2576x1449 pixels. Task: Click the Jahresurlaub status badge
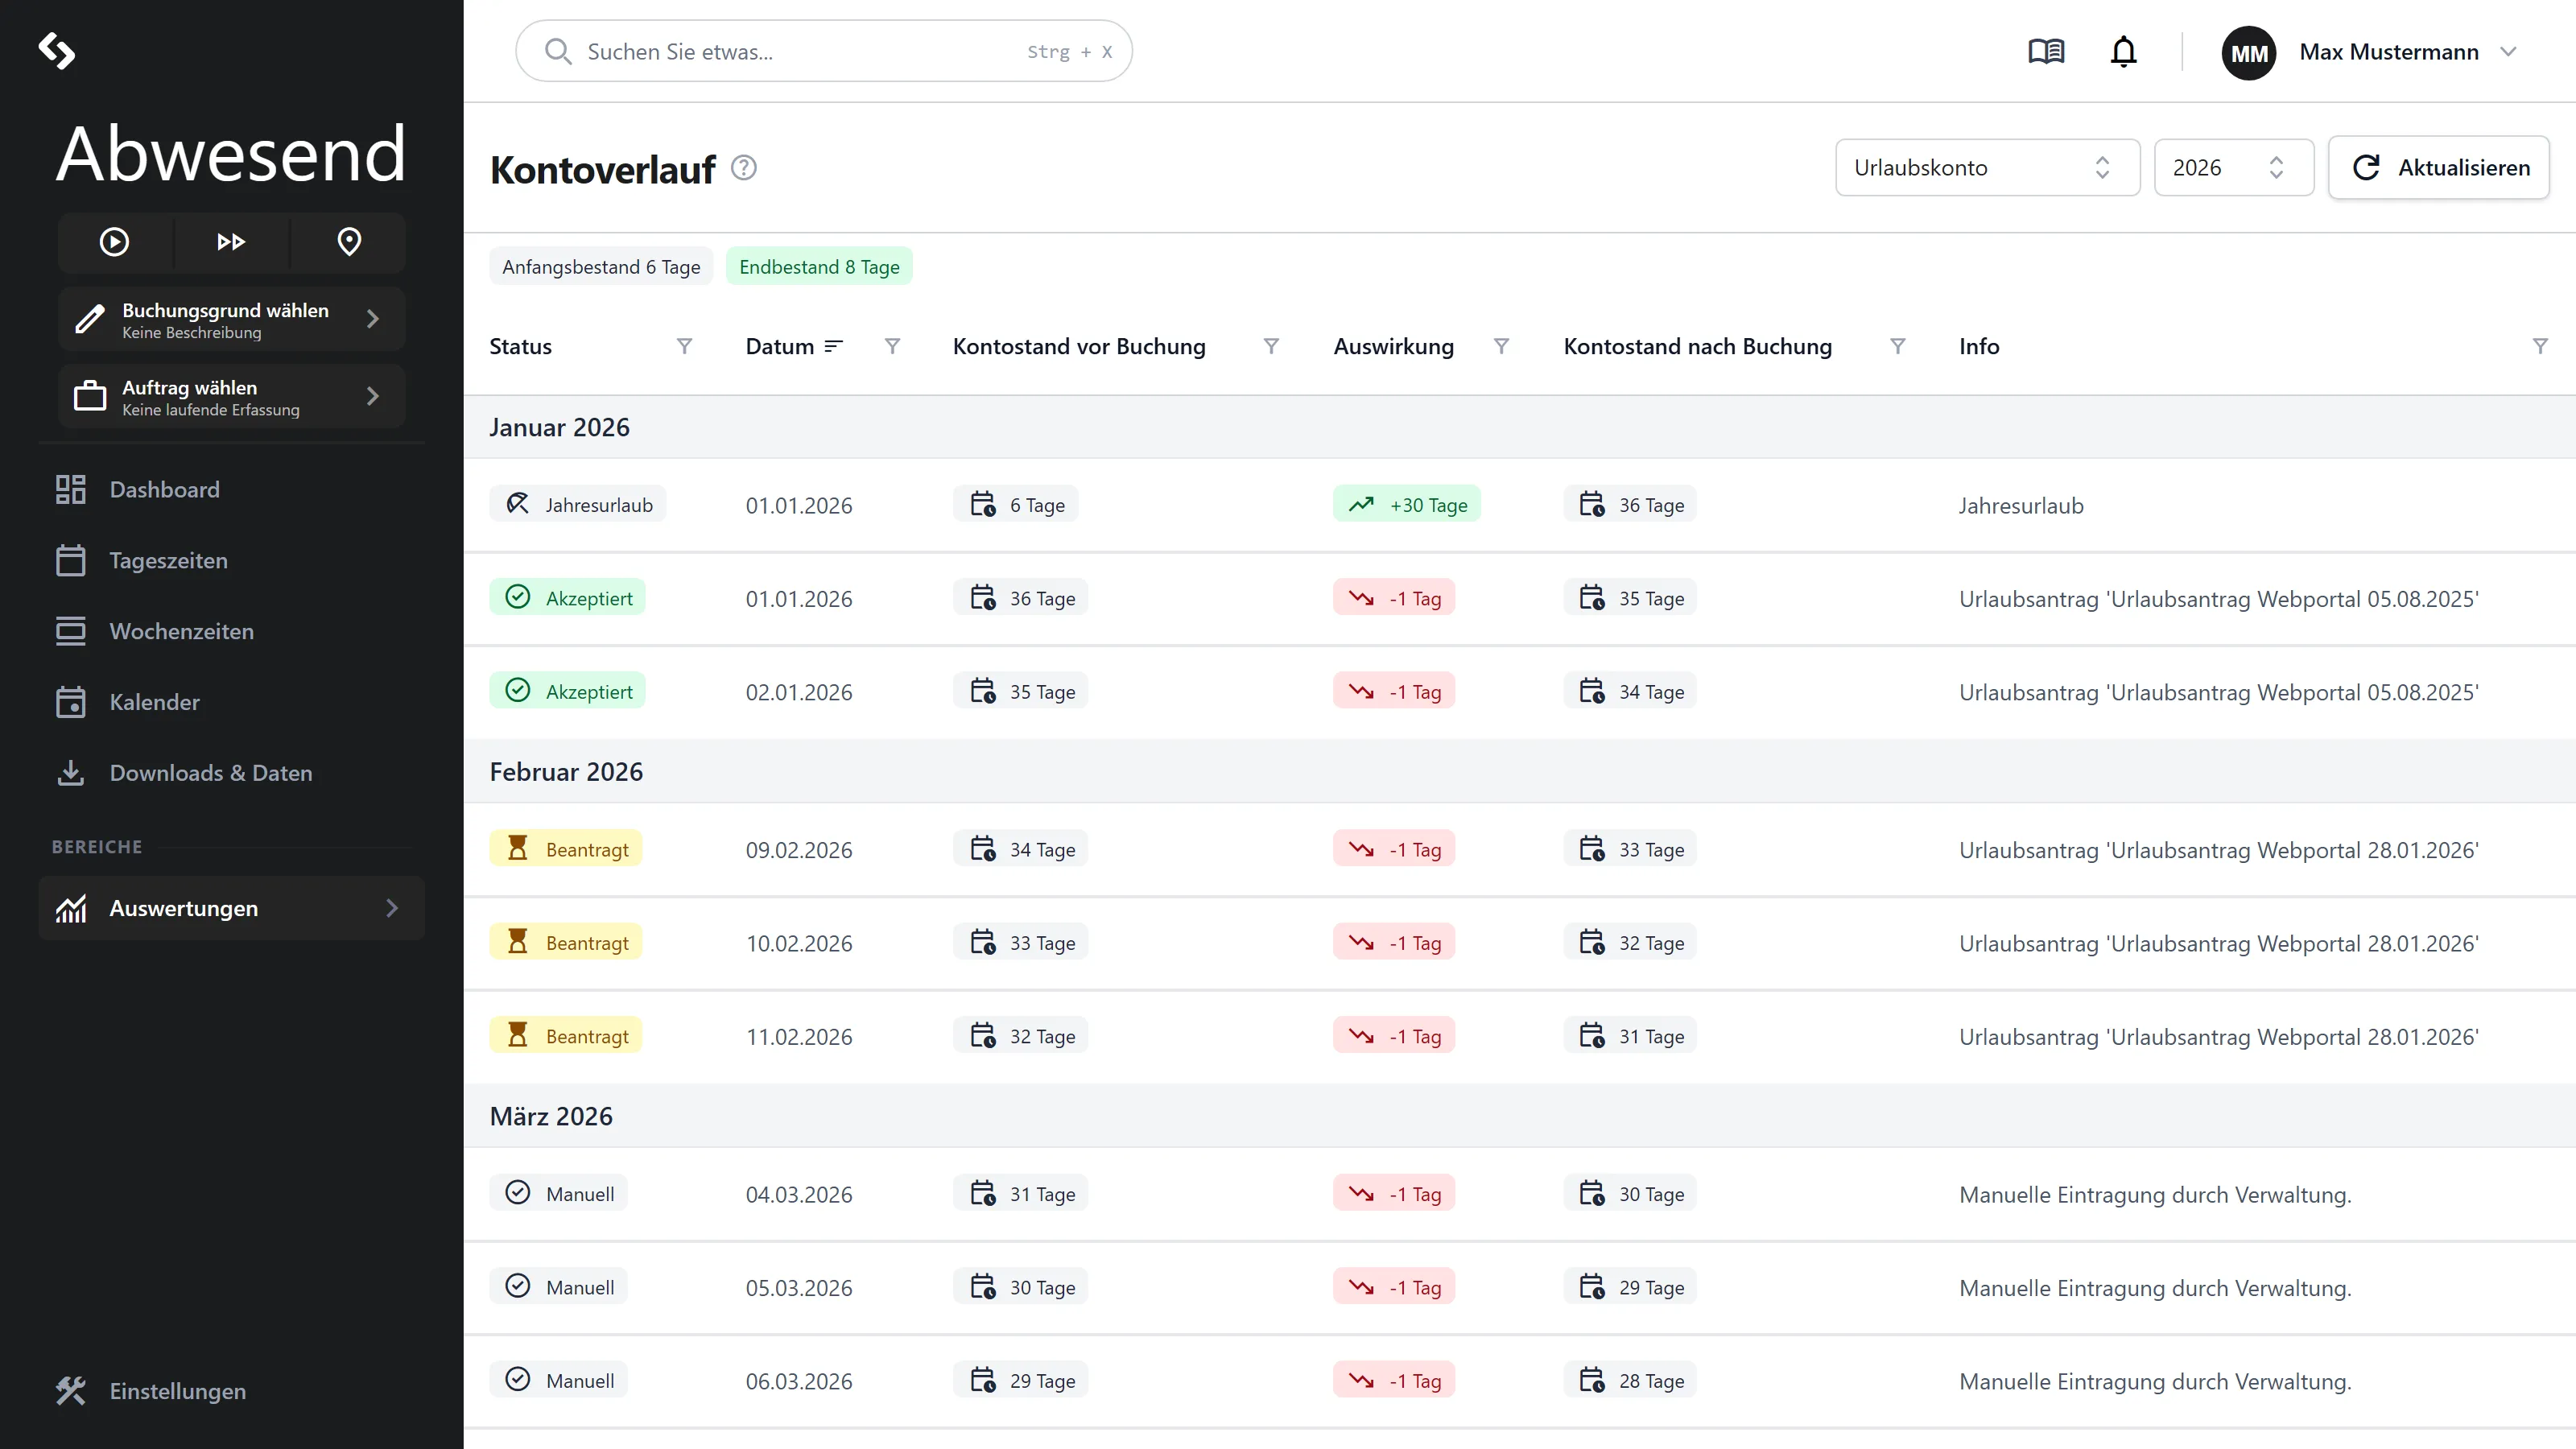[578, 505]
